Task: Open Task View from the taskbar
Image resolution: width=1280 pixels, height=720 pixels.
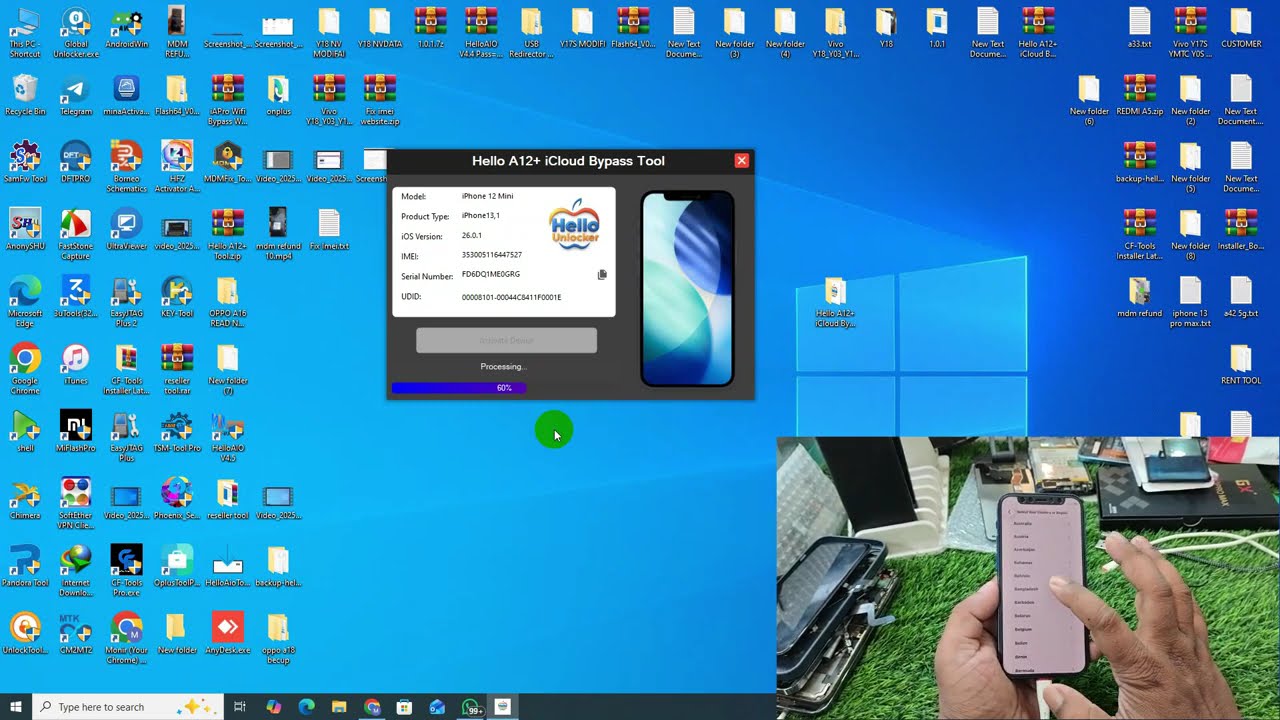Action: [240, 707]
